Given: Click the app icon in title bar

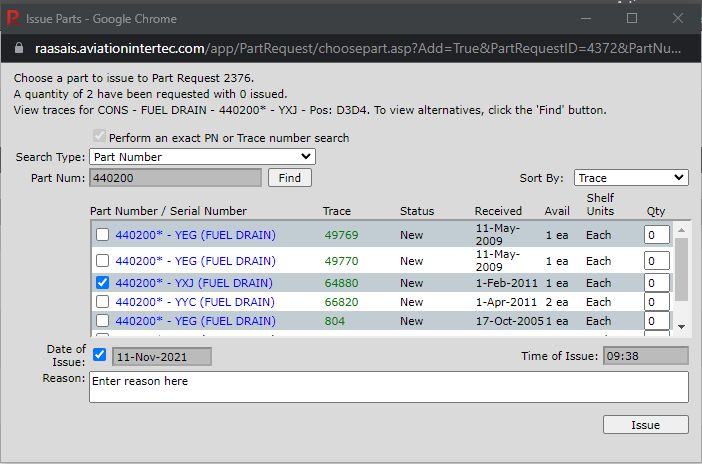Looking at the screenshot, I should point(13,17).
